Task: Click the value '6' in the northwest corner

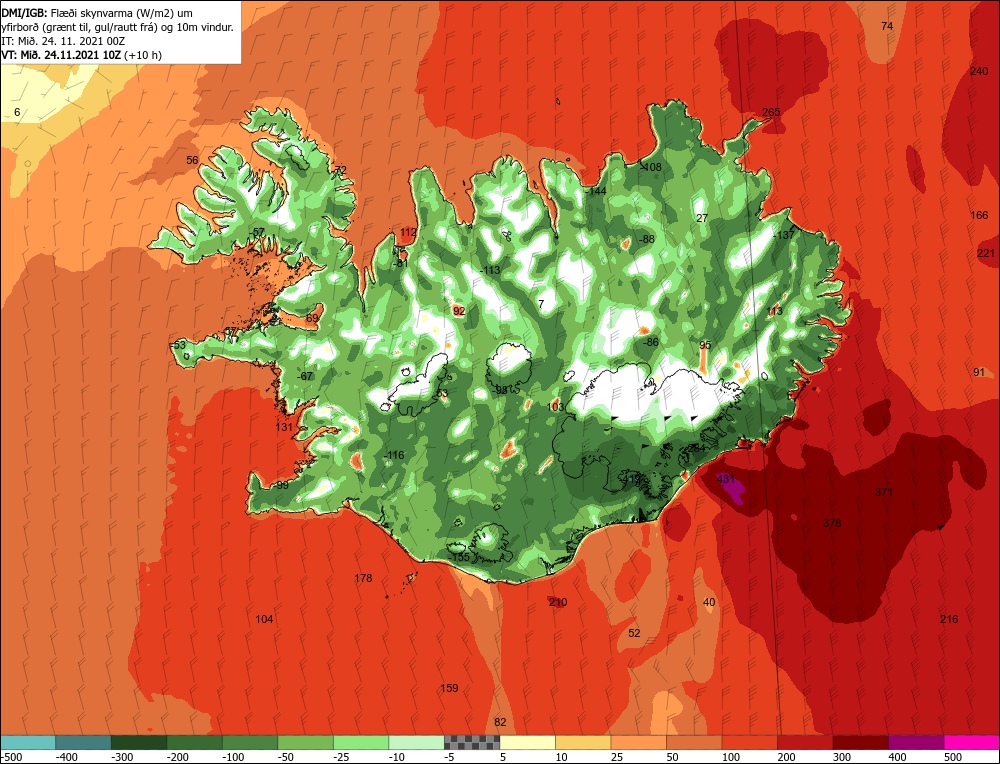Action: 17,112
